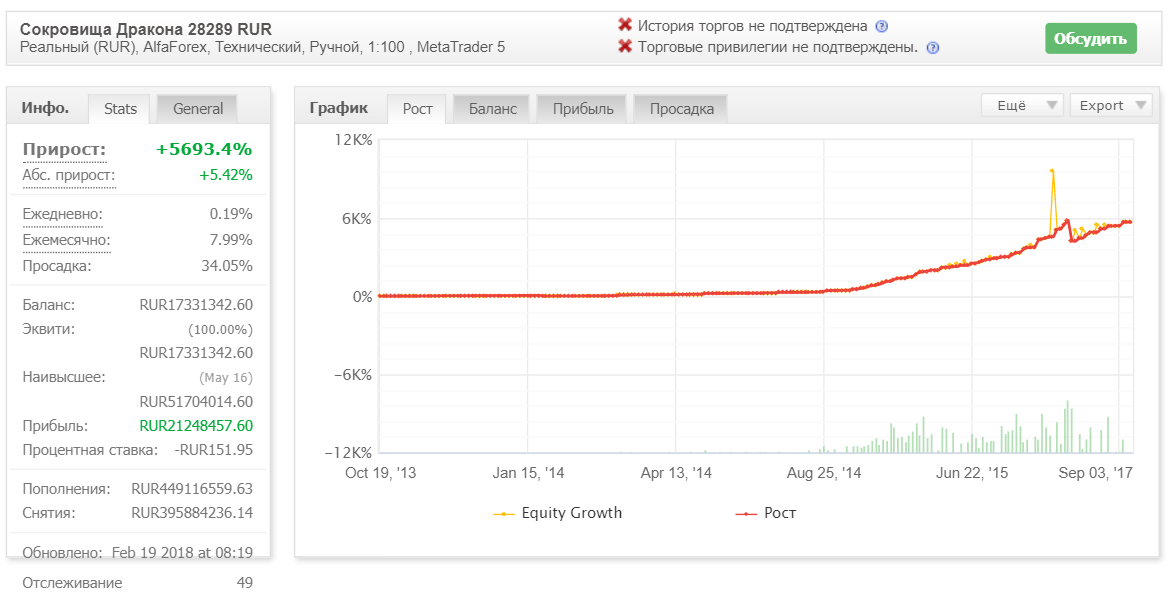Select the Рост chart tab
1172x597 pixels.
[417, 109]
